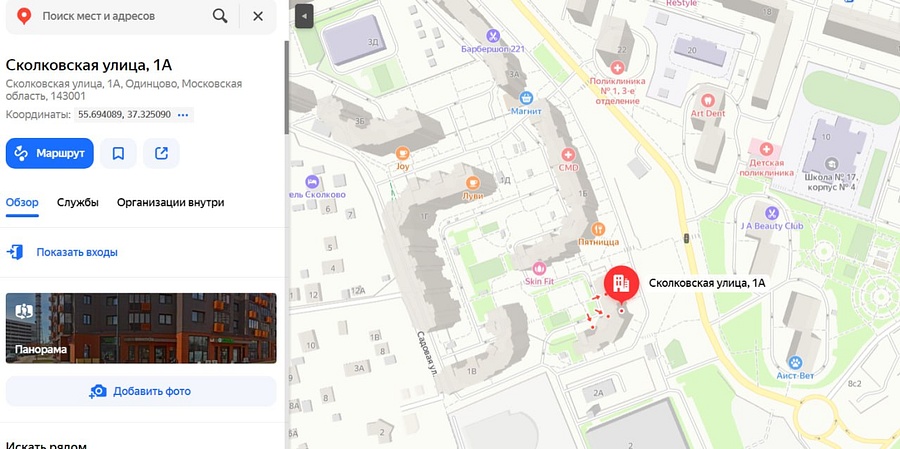Select the J A Beauty Club scissors marker
Screen dimensions: 900x449
click(x=772, y=213)
